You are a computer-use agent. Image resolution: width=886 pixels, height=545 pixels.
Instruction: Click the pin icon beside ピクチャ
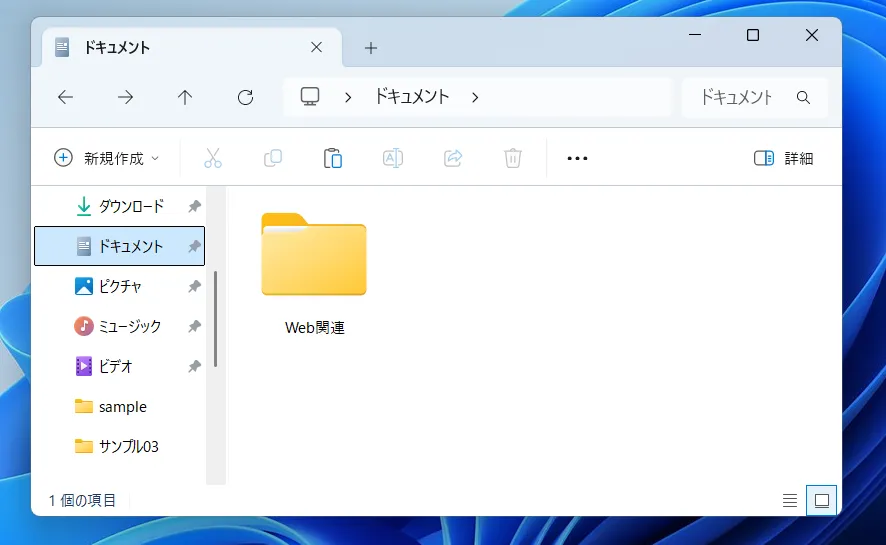pos(194,286)
